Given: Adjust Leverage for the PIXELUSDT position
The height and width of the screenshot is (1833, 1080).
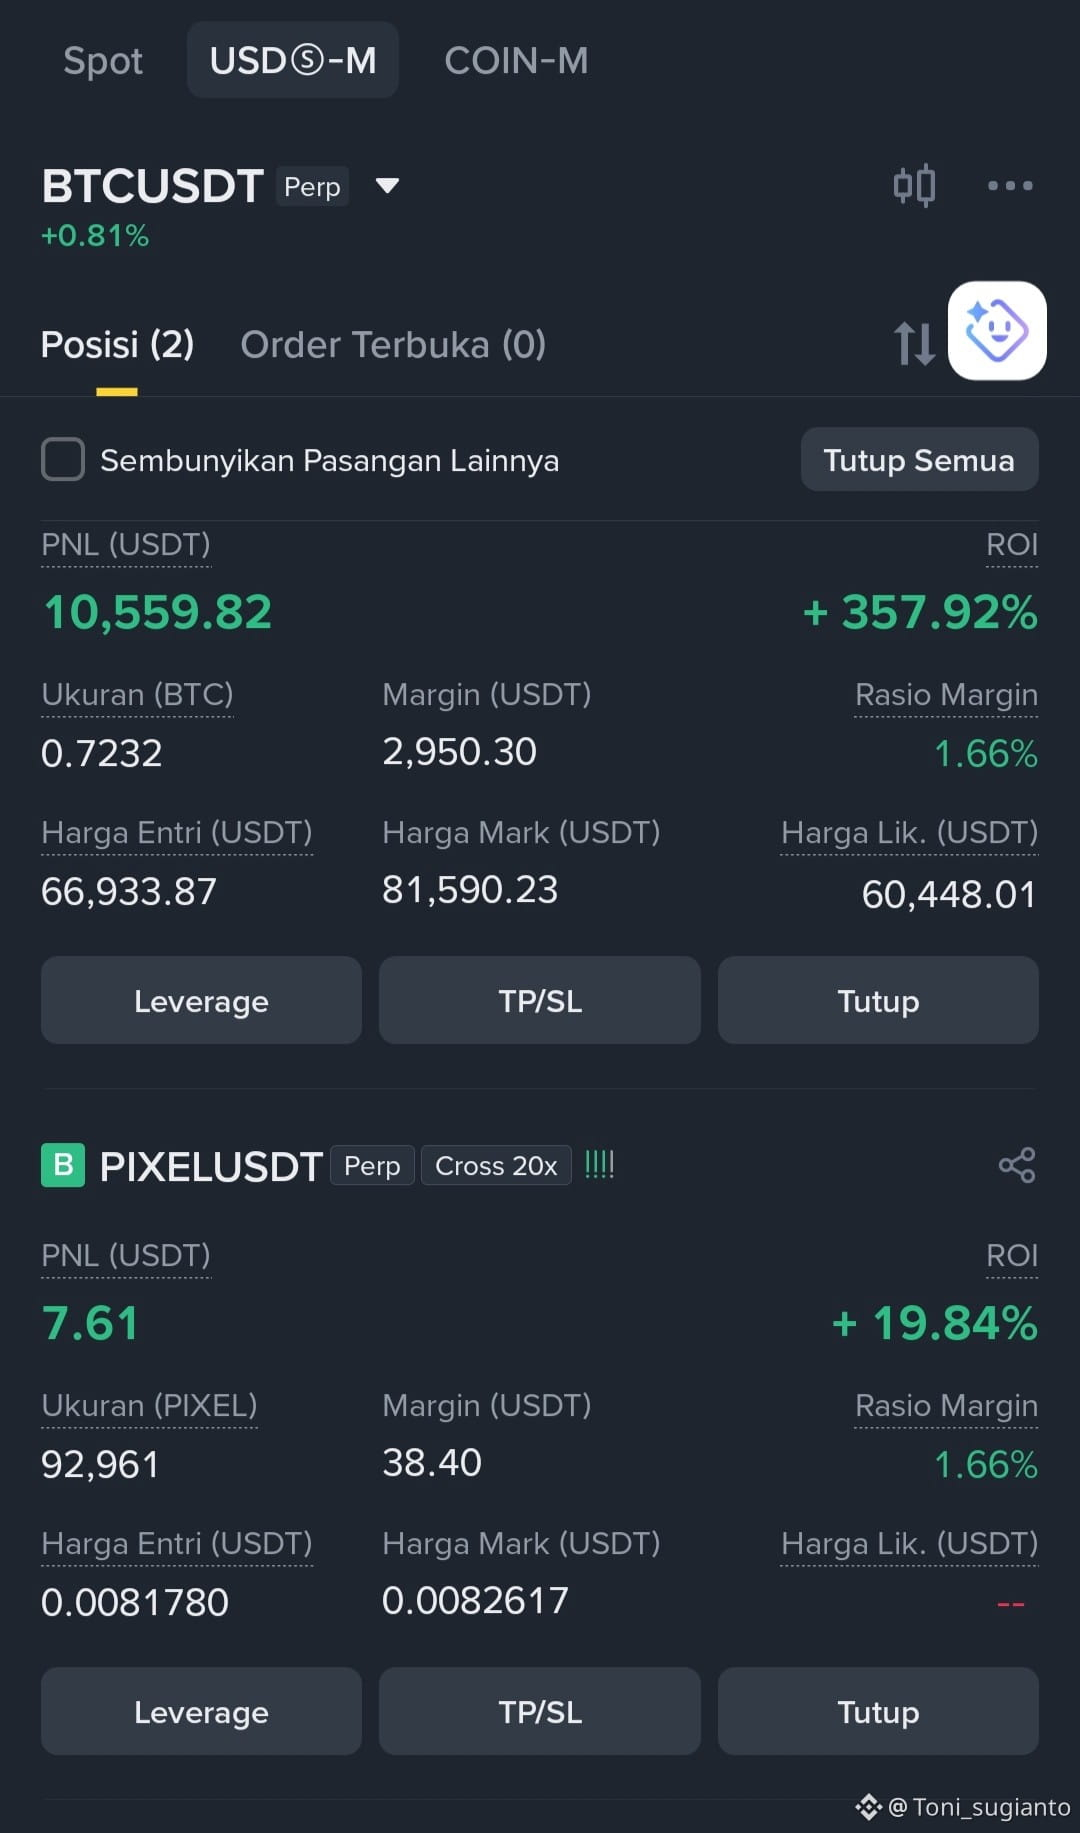Looking at the screenshot, I should [201, 1711].
